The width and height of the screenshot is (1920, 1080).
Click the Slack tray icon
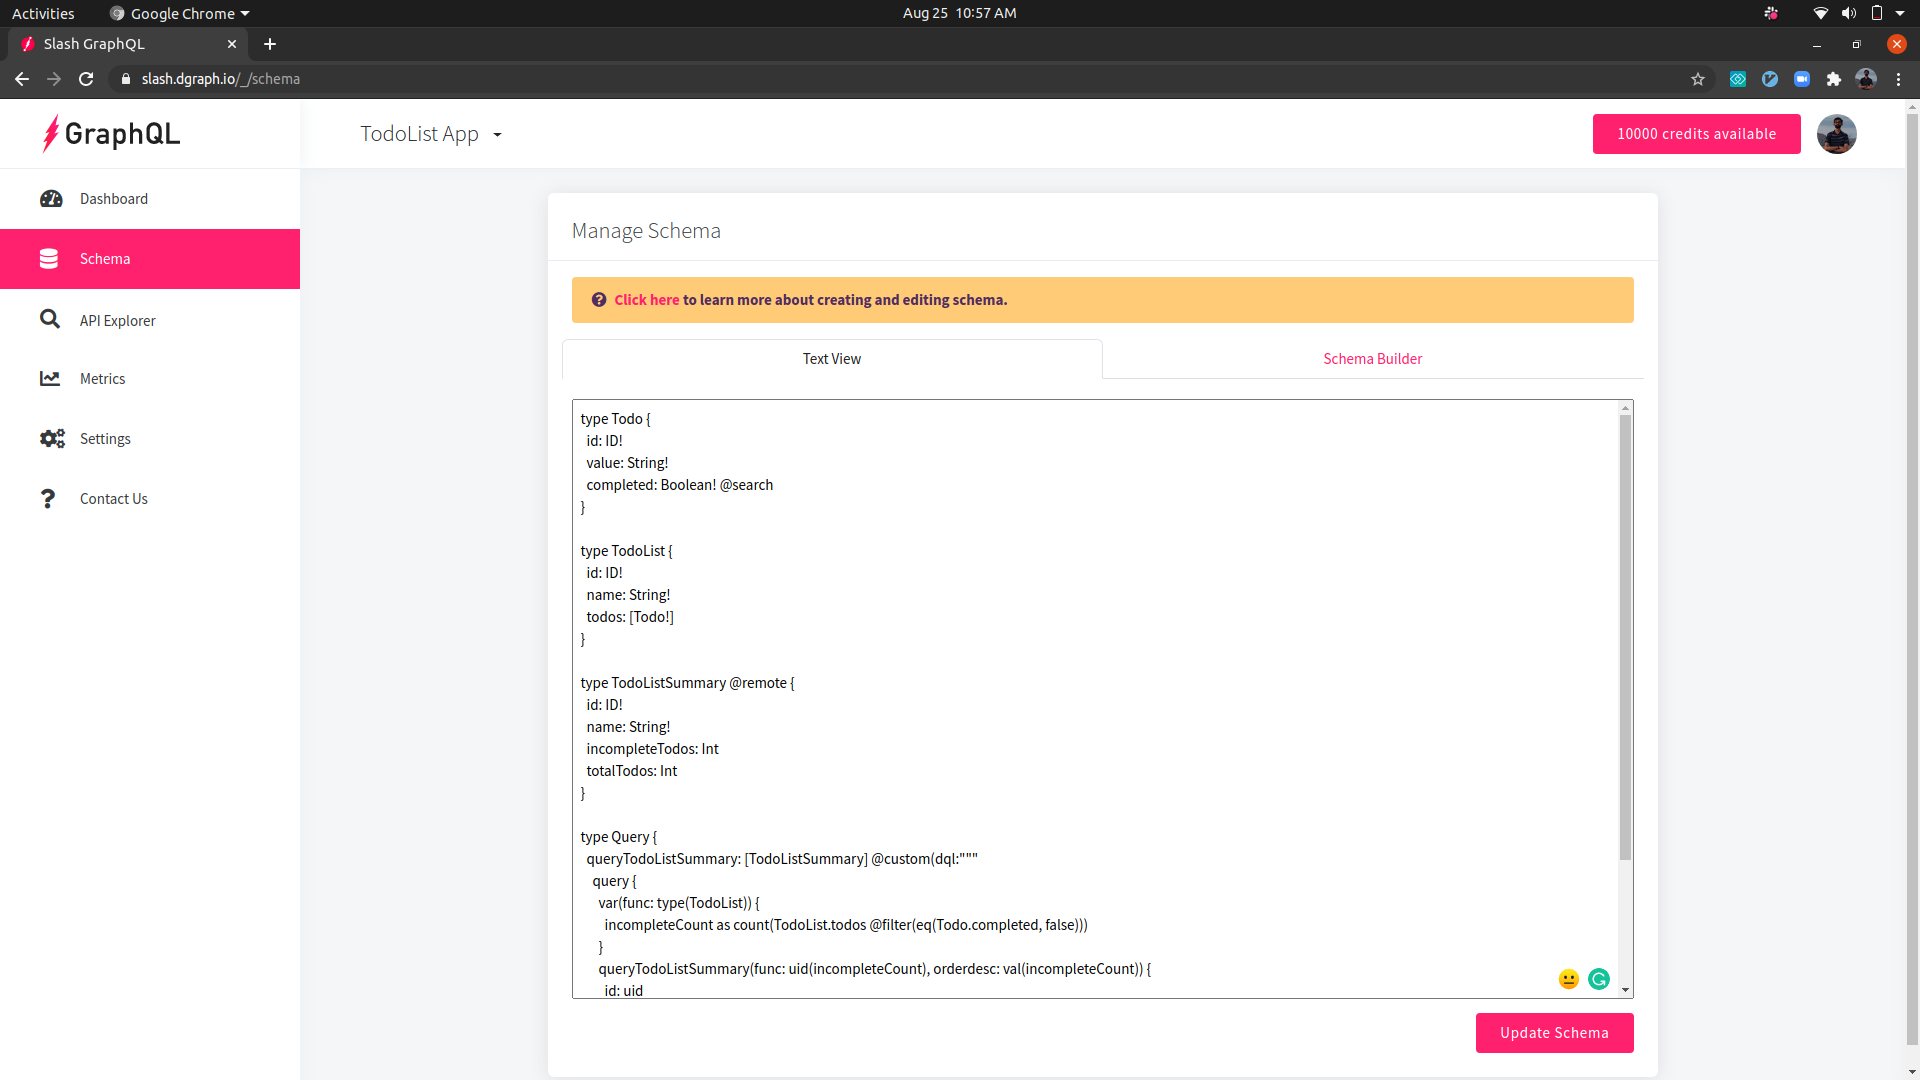tap(1770, 13)
